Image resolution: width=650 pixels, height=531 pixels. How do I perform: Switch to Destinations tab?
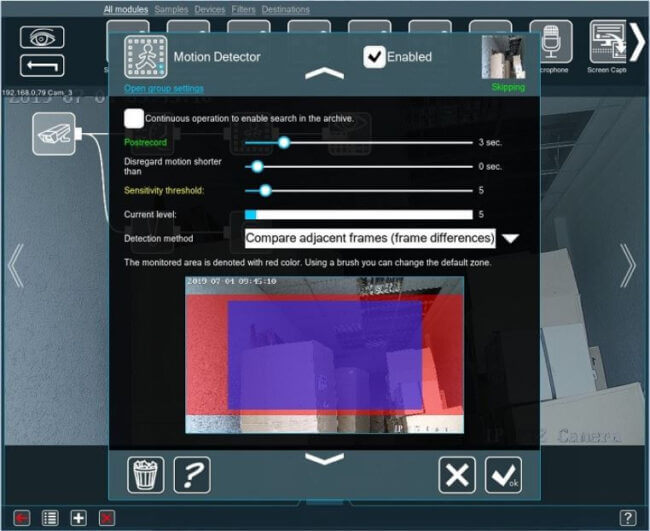point(286,10)
